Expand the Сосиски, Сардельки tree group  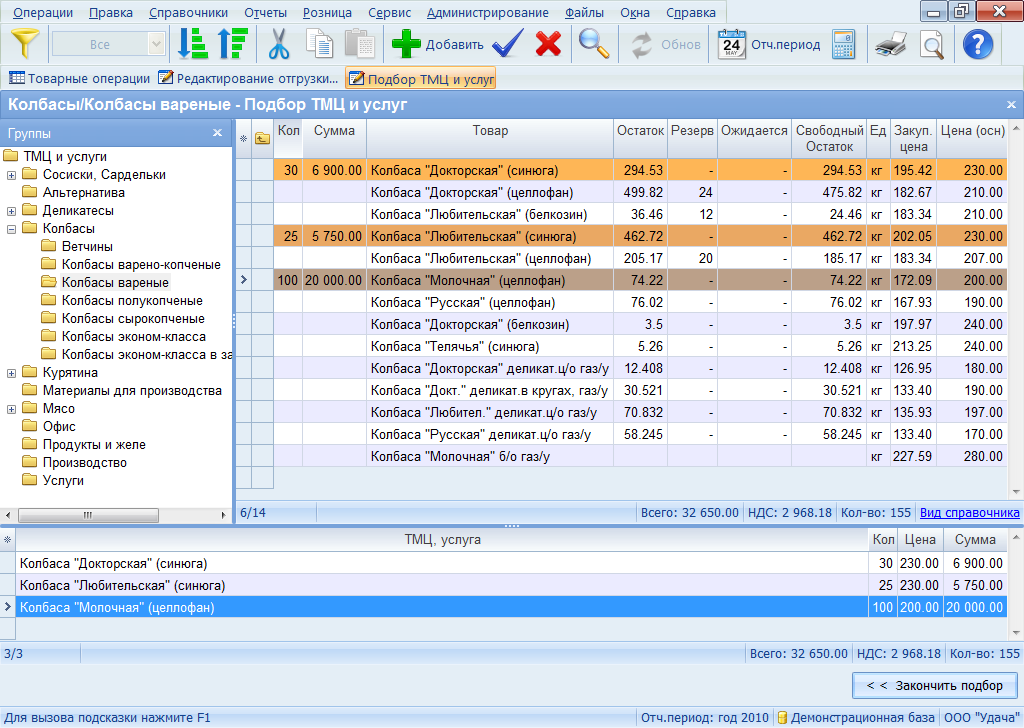point(11,175)
